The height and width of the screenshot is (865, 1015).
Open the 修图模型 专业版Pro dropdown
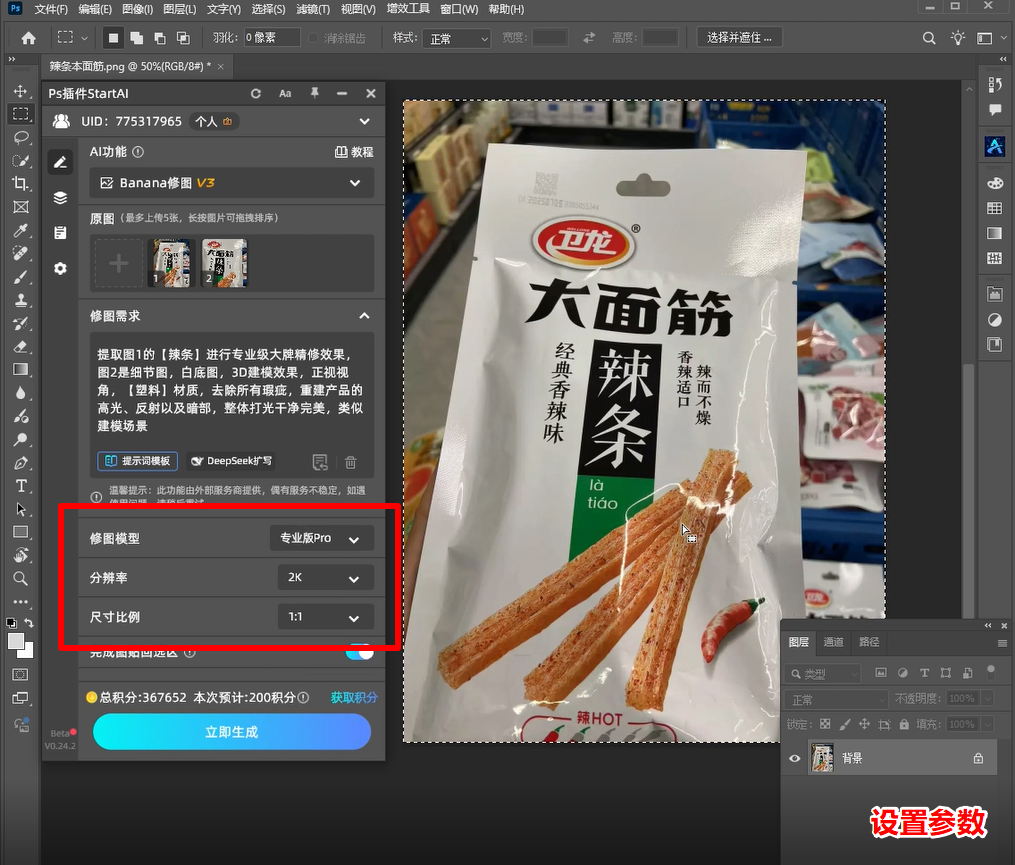(x=322, y=538)
